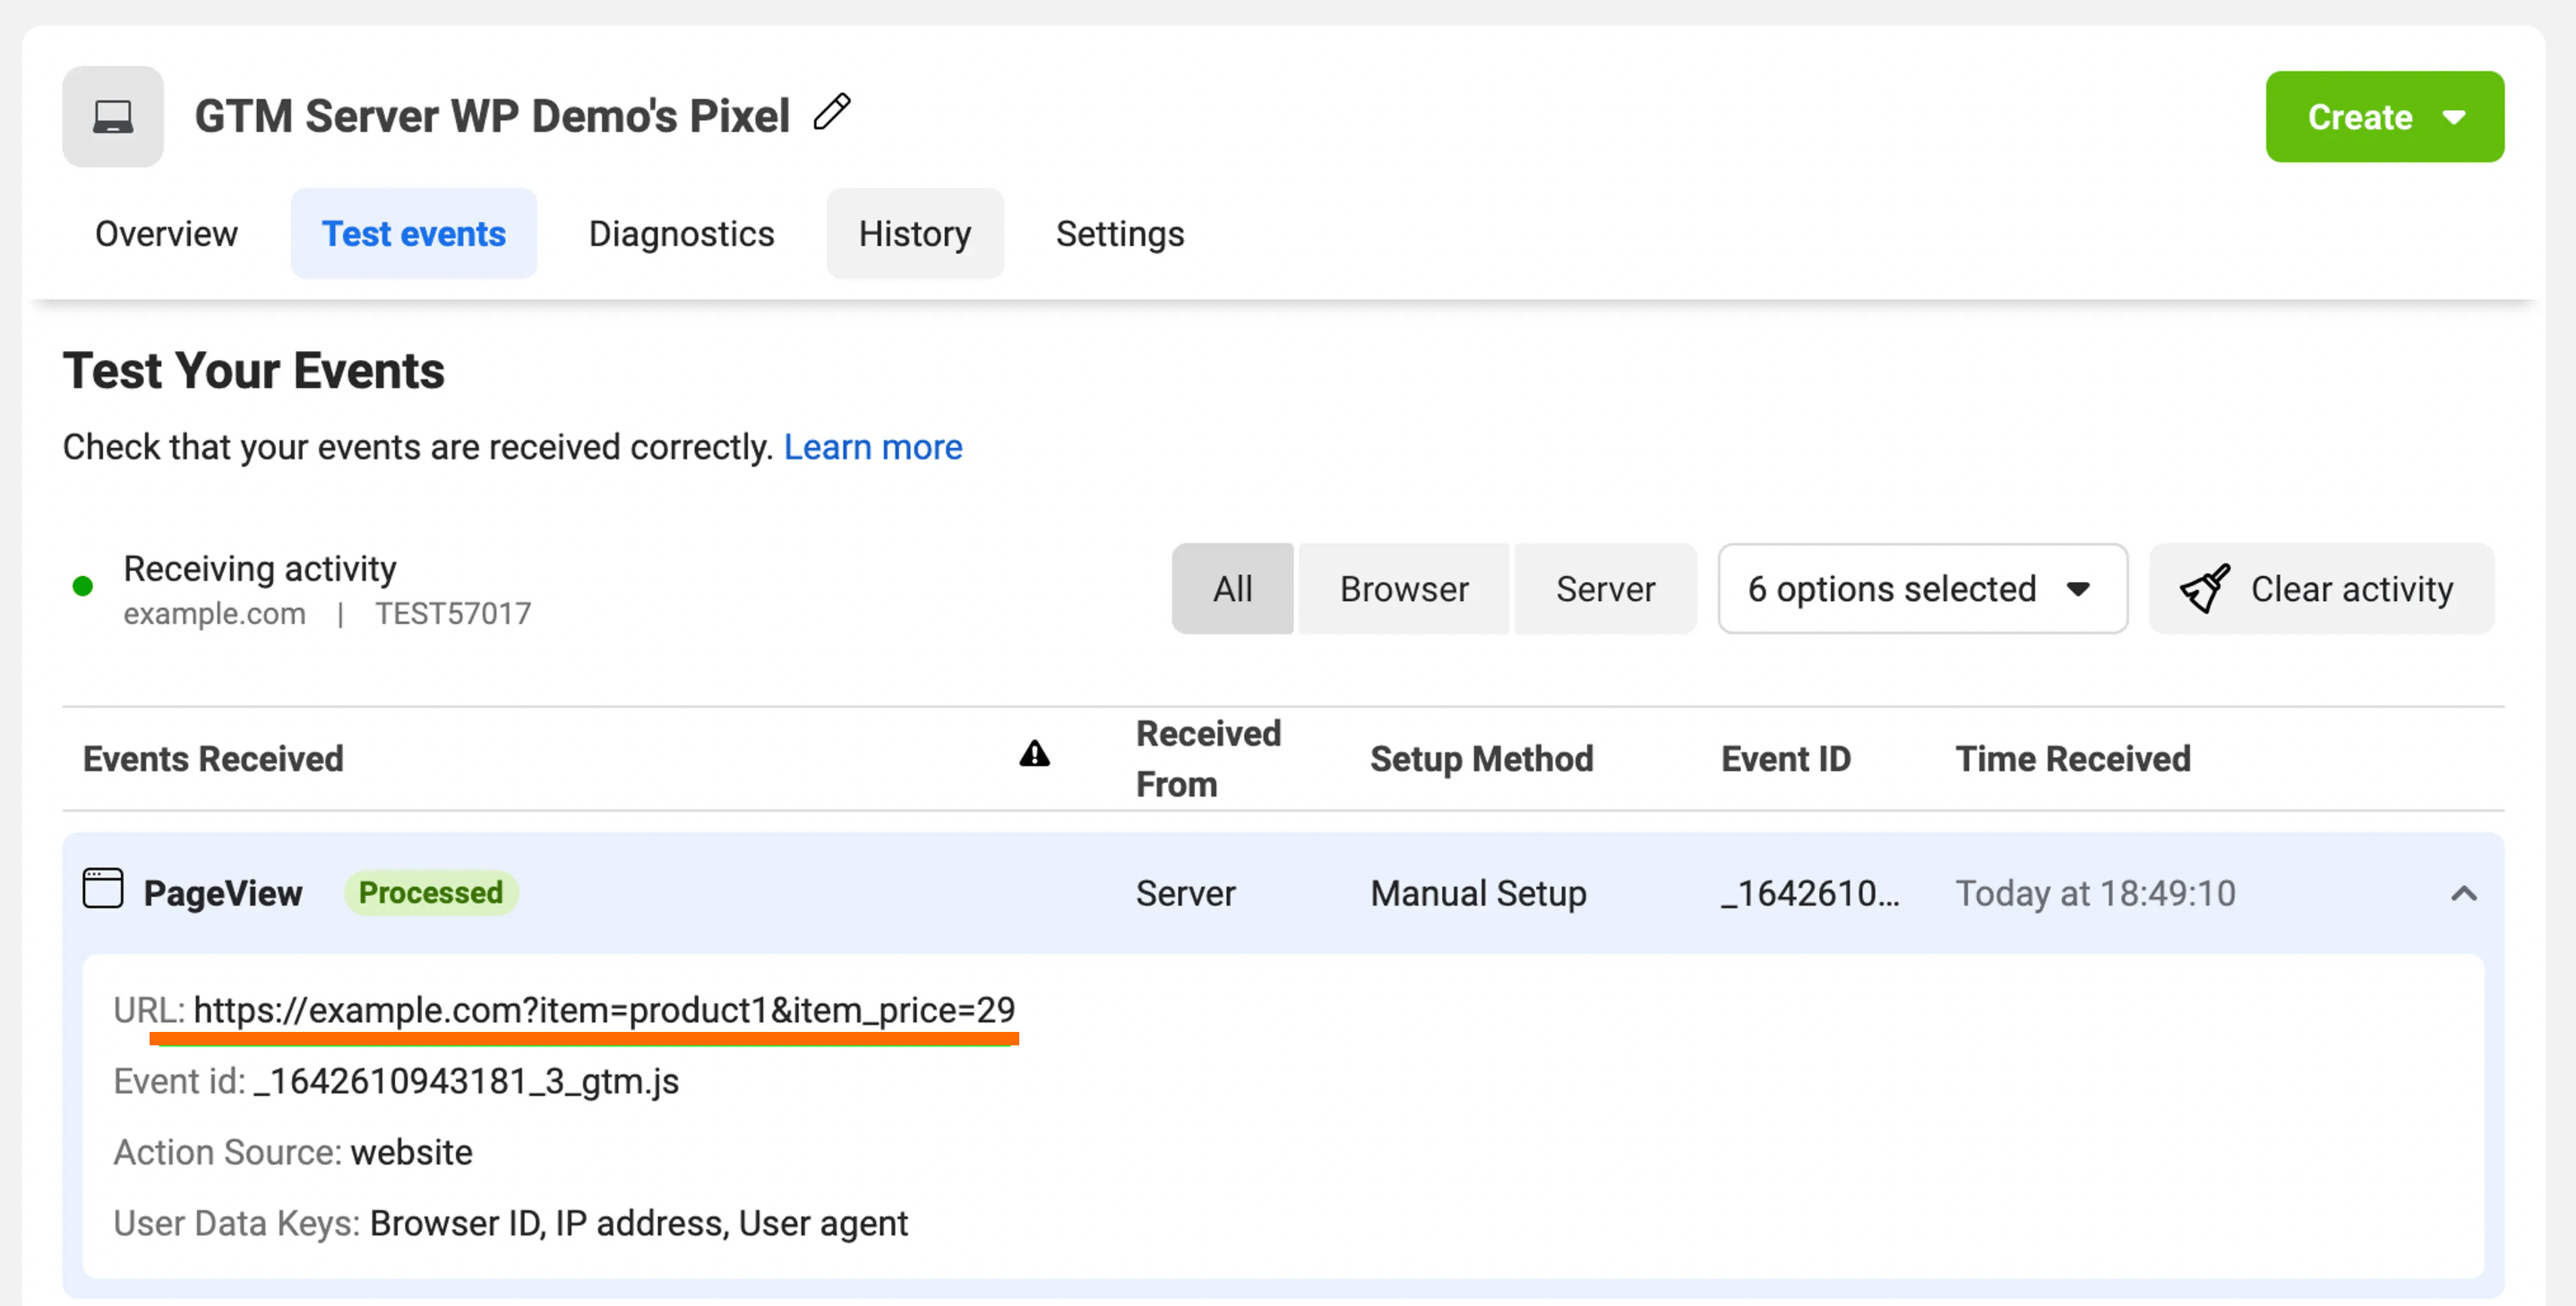Open the Learn more link
Viewport: 2576px width, 1306px height.
872,447
